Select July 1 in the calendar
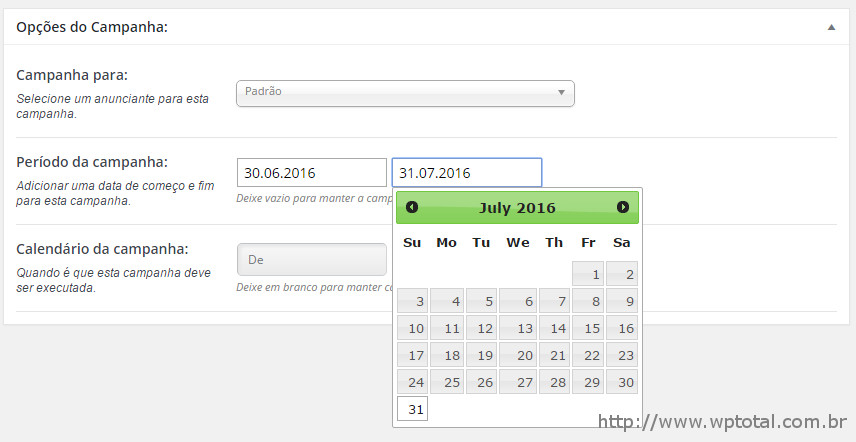This screenshot has width=856, height=442. pos(588,273)
